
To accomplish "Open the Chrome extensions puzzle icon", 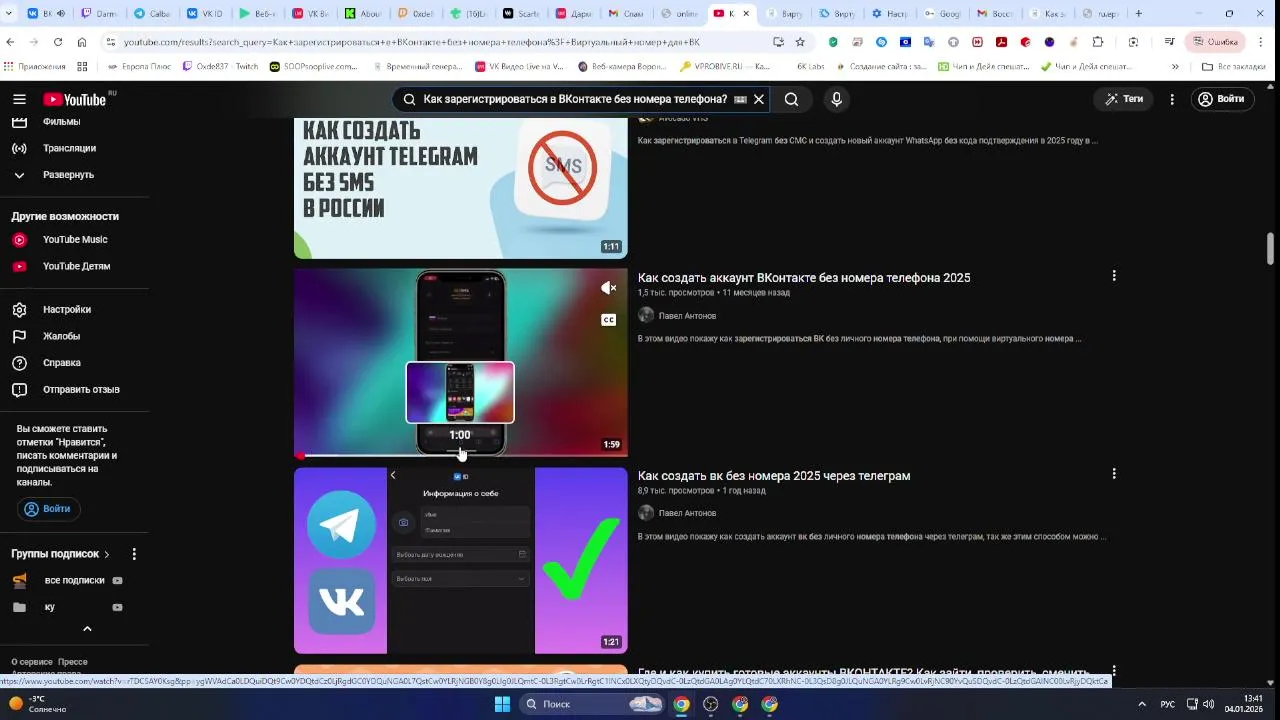I will pyautogui.click(x=1097, y=42).
